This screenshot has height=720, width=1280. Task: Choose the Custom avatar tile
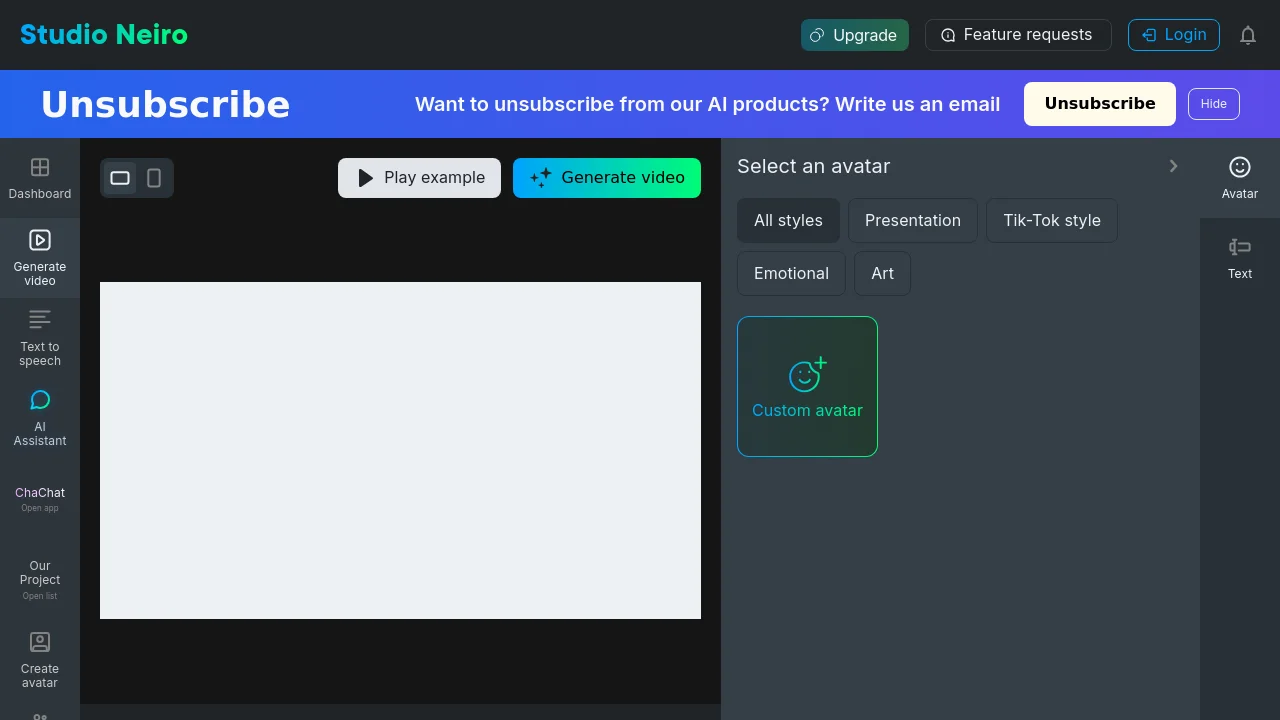coord(807,387)
